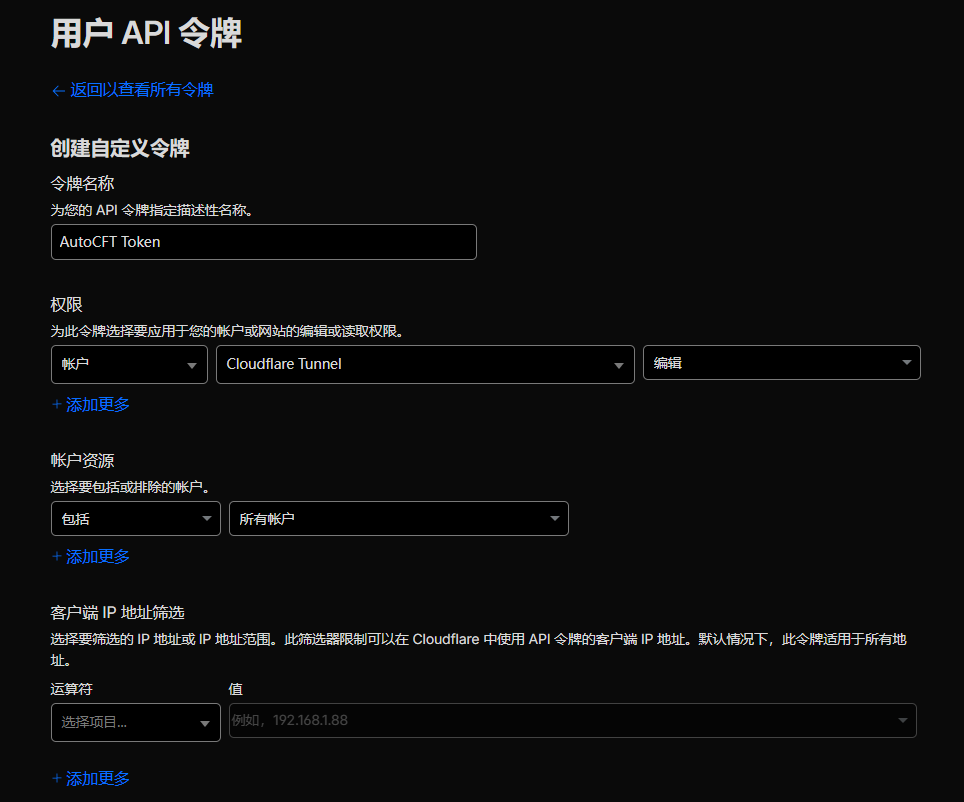Click the arrow icon in the Cloudflare Tunnel box
Screen dimensions: 964x802
pos(619,365)
